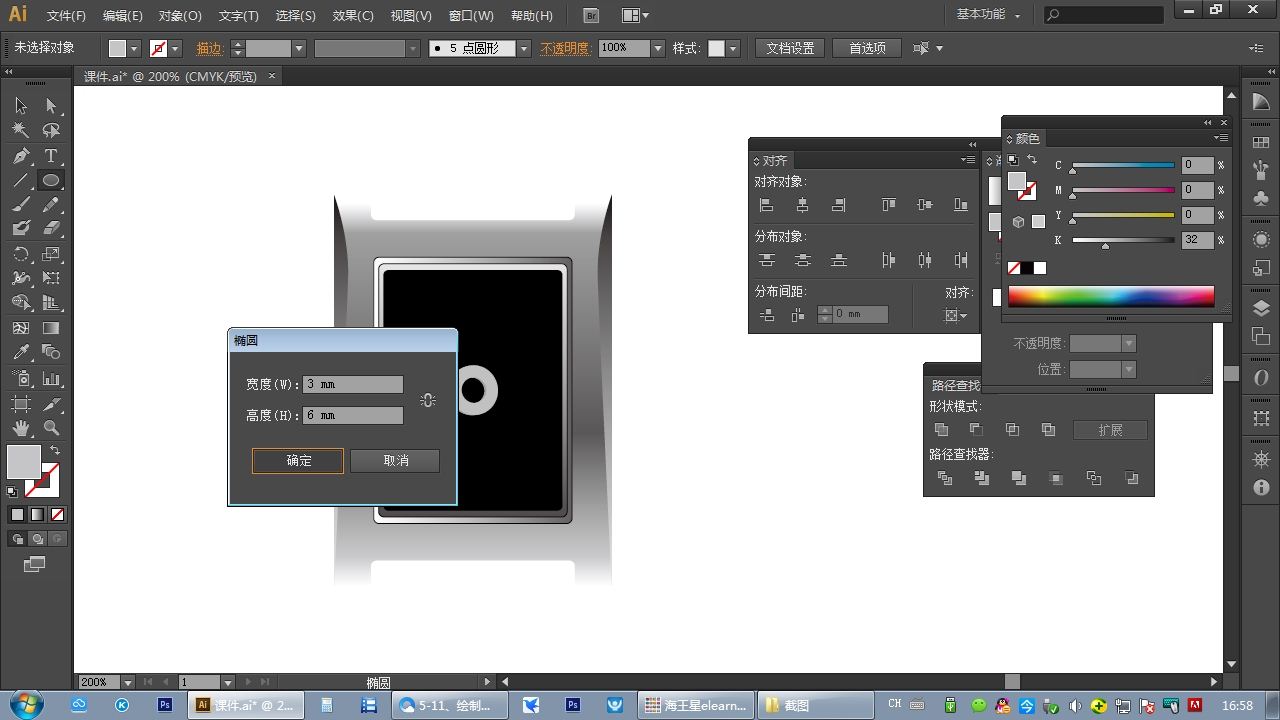Click Unite shape mode in Pathfinder
The image size is (1280, 720).
(x=941, y=430)
